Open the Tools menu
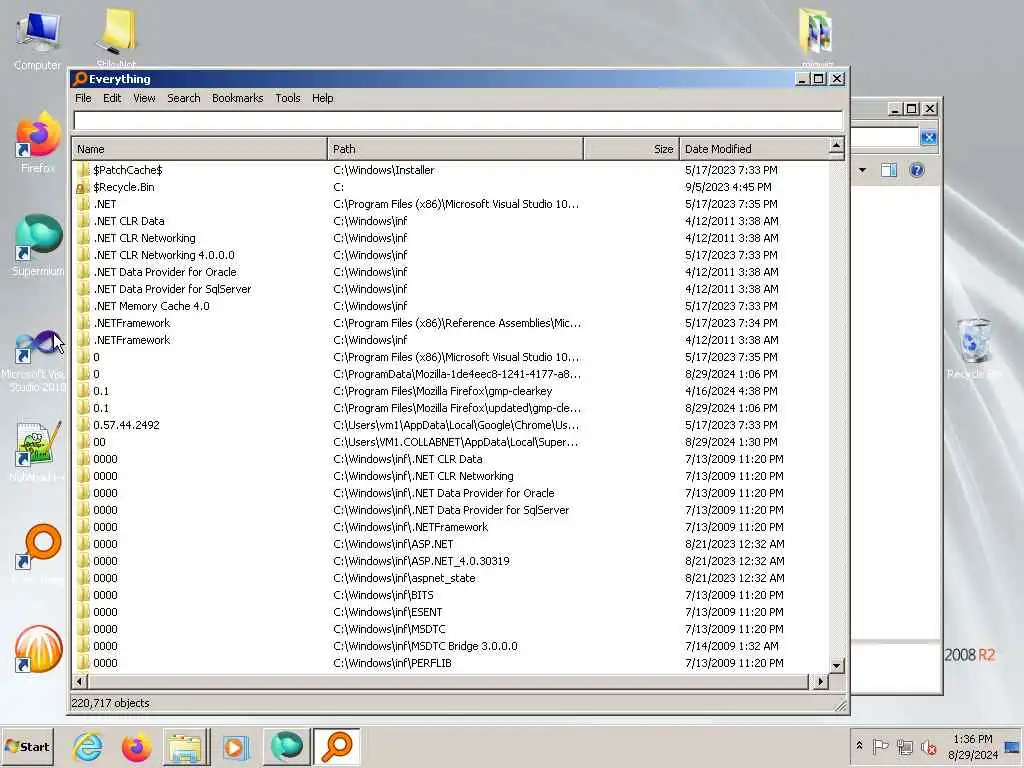Screen dimensions: 1024x768 coord(287,98)
